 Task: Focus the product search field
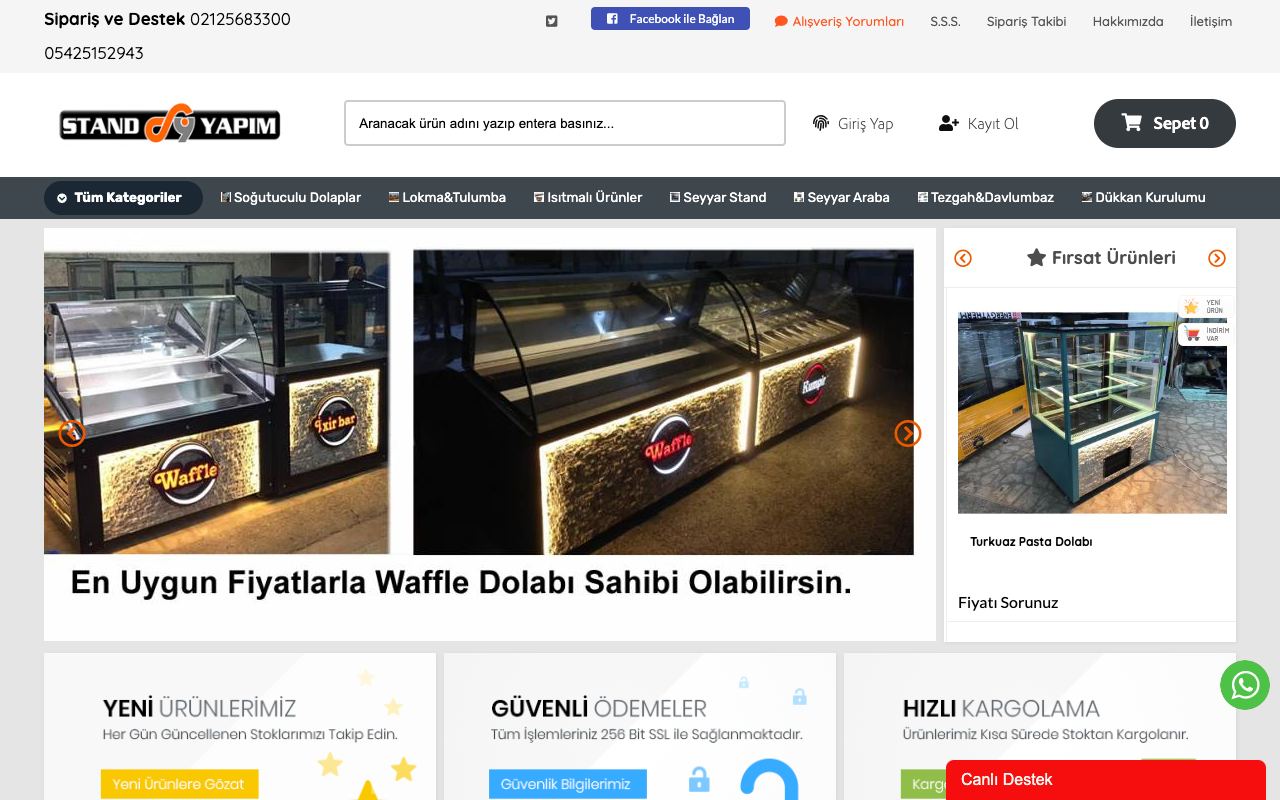pyautogui.click(x=565, y=123)
